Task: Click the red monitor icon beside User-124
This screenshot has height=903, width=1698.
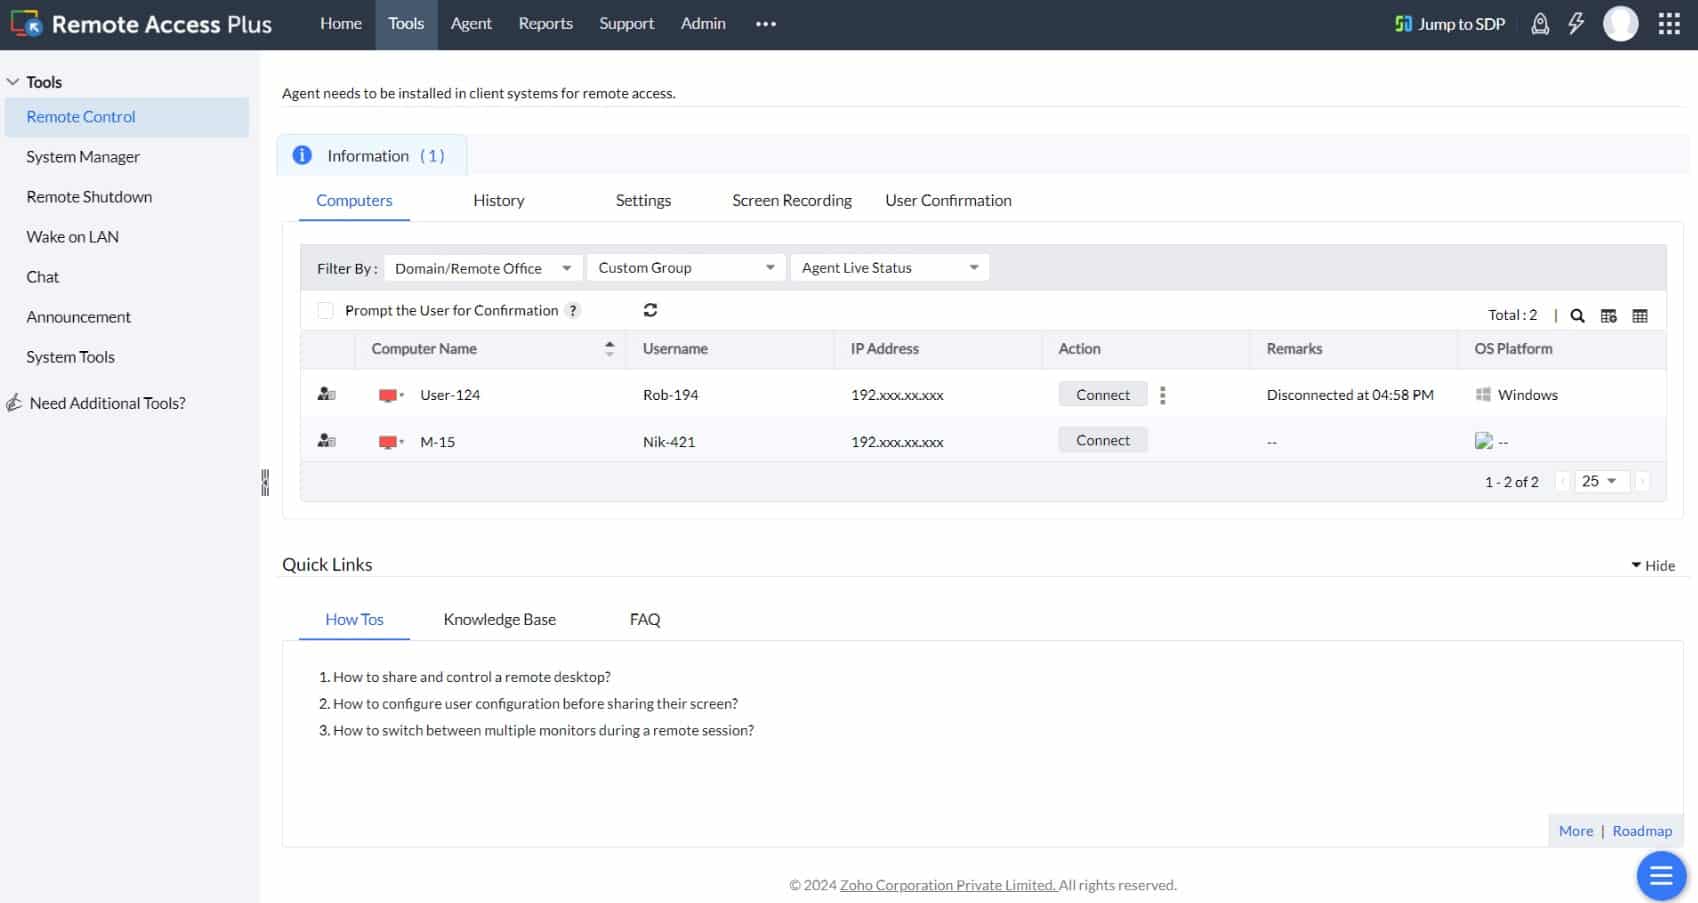Action: pos(389,394)
